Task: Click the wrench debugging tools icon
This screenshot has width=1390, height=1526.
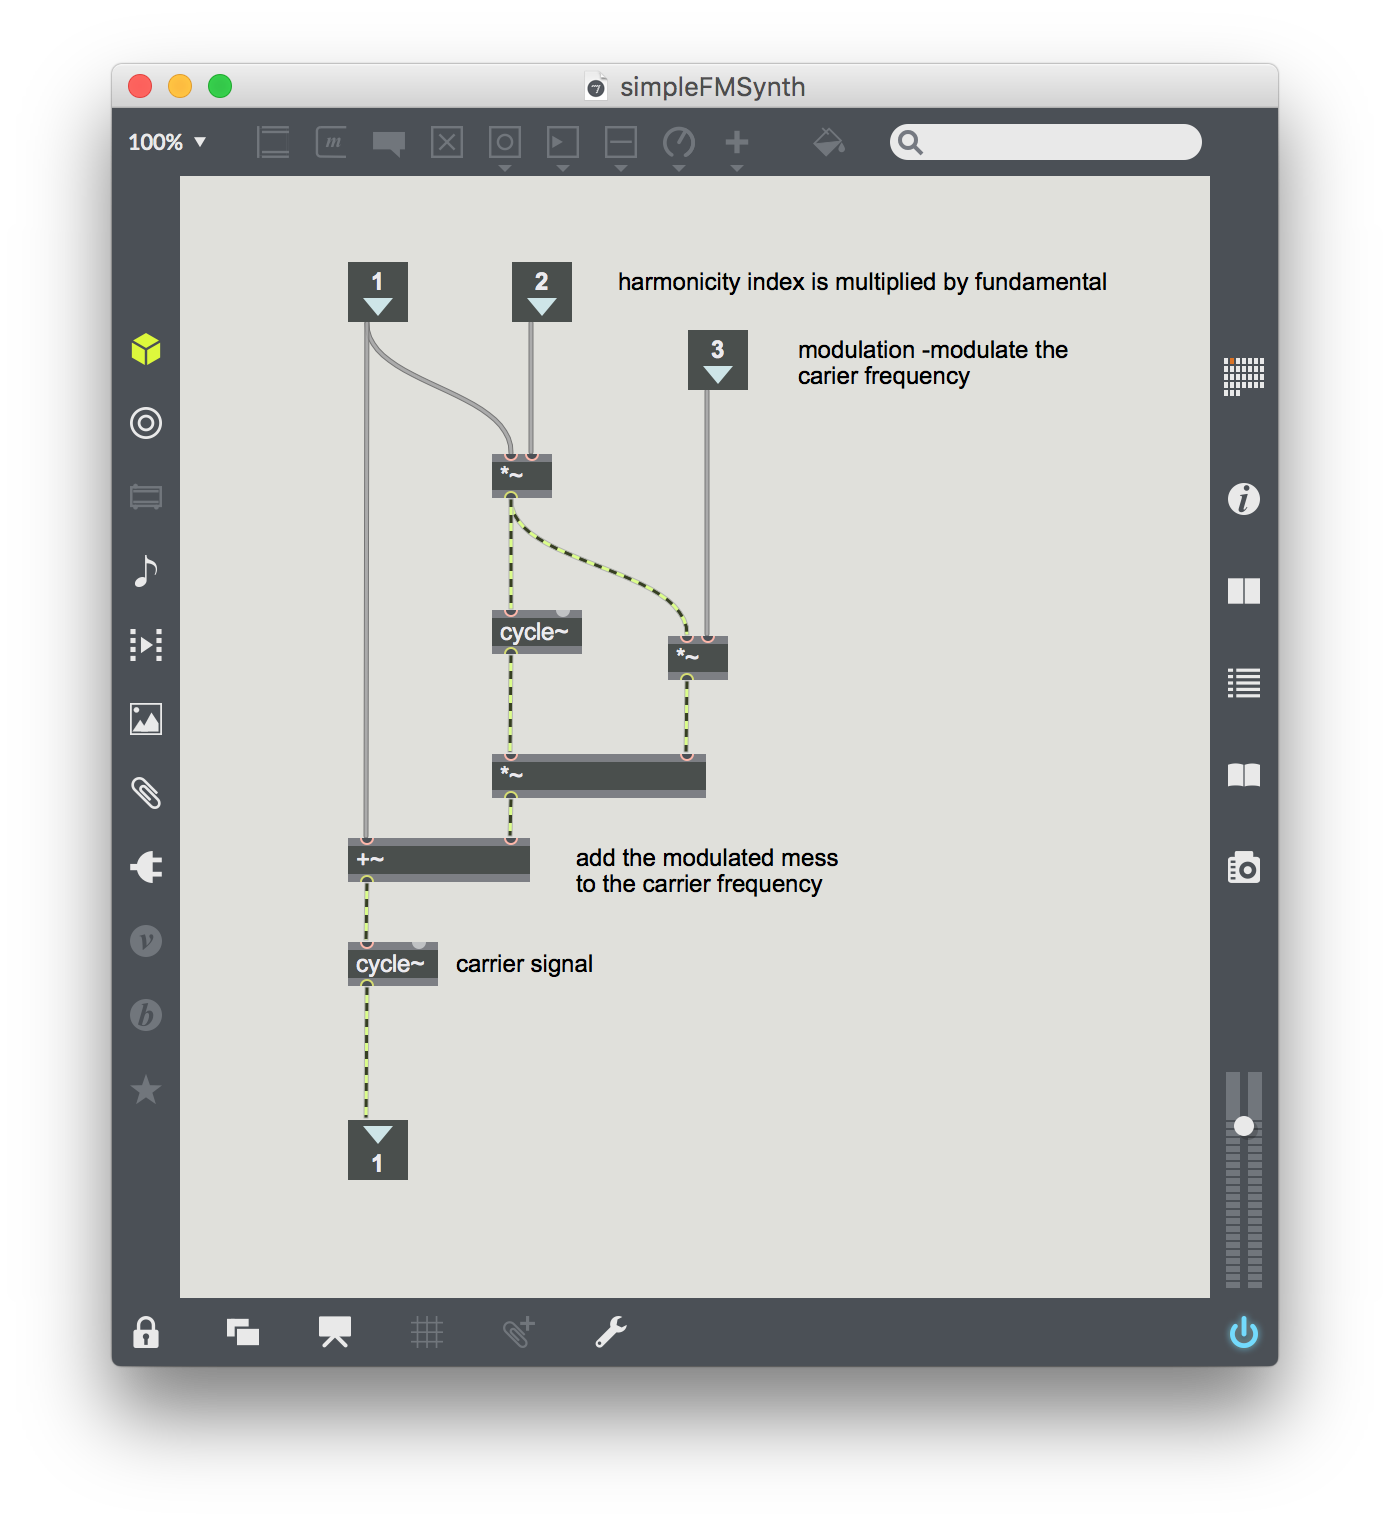Action: (610, 1332)
